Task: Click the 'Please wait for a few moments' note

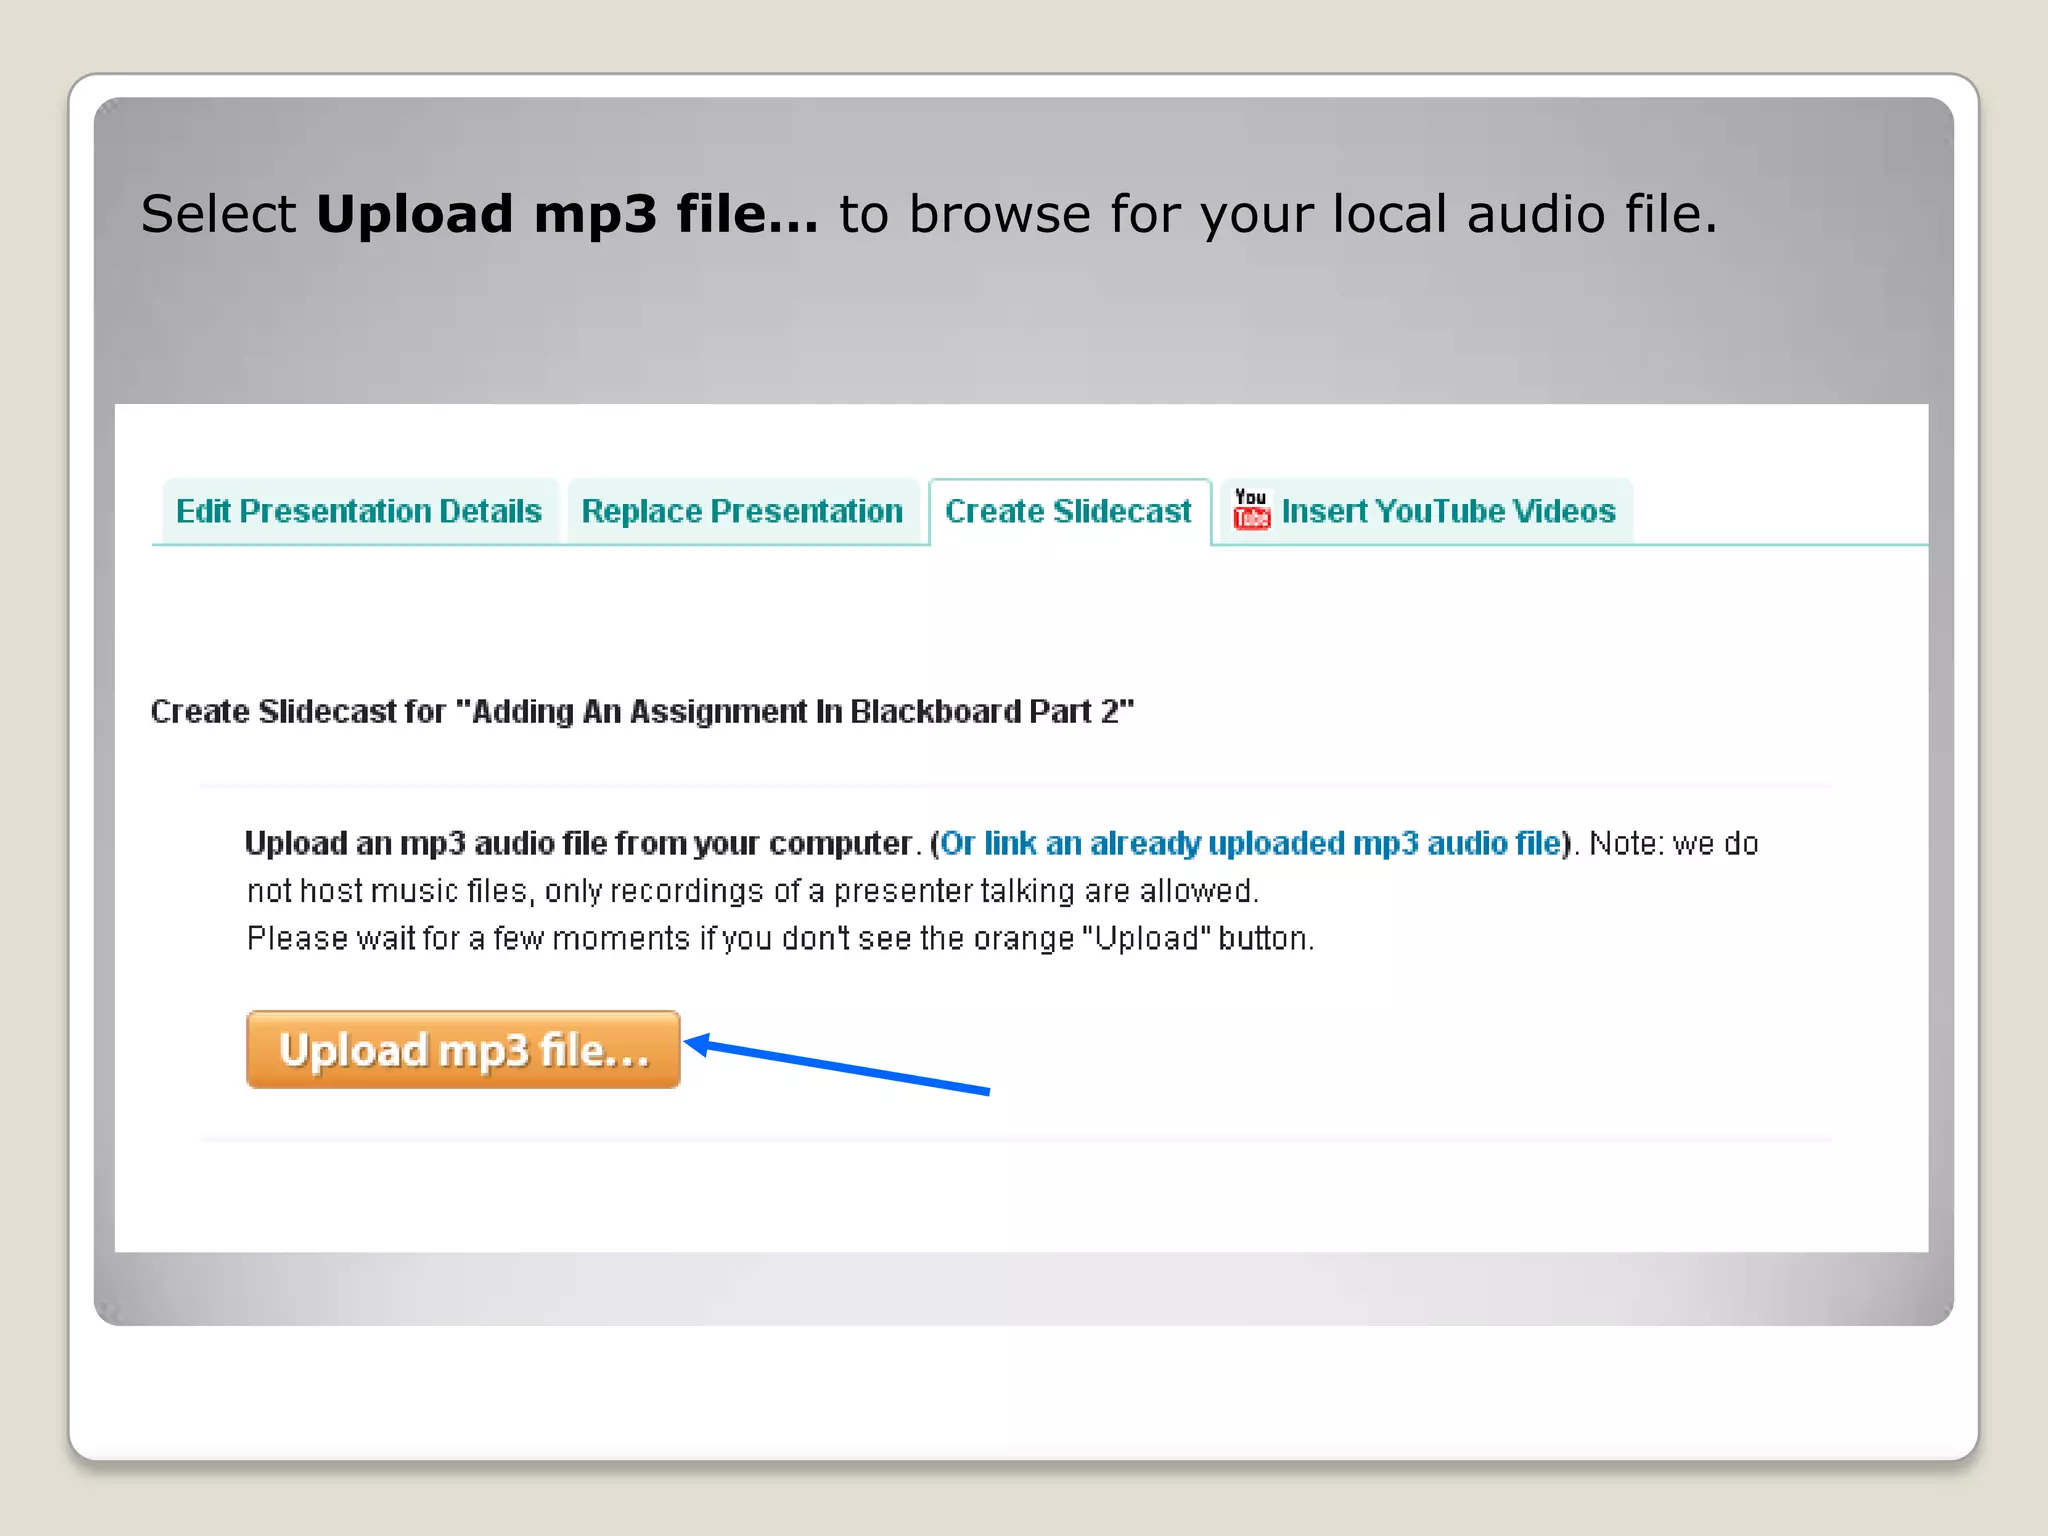Action: pyautogui.click(x=780, y=938)
